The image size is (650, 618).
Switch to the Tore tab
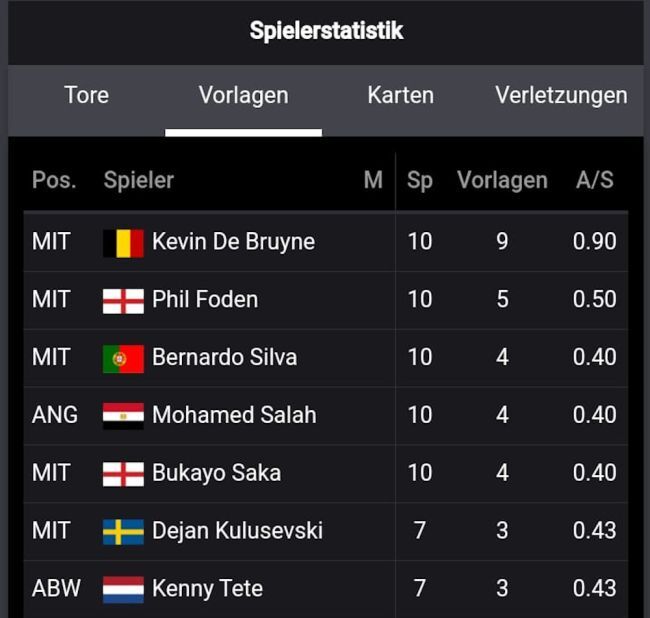pyautogui.click(x=86, y=96)
